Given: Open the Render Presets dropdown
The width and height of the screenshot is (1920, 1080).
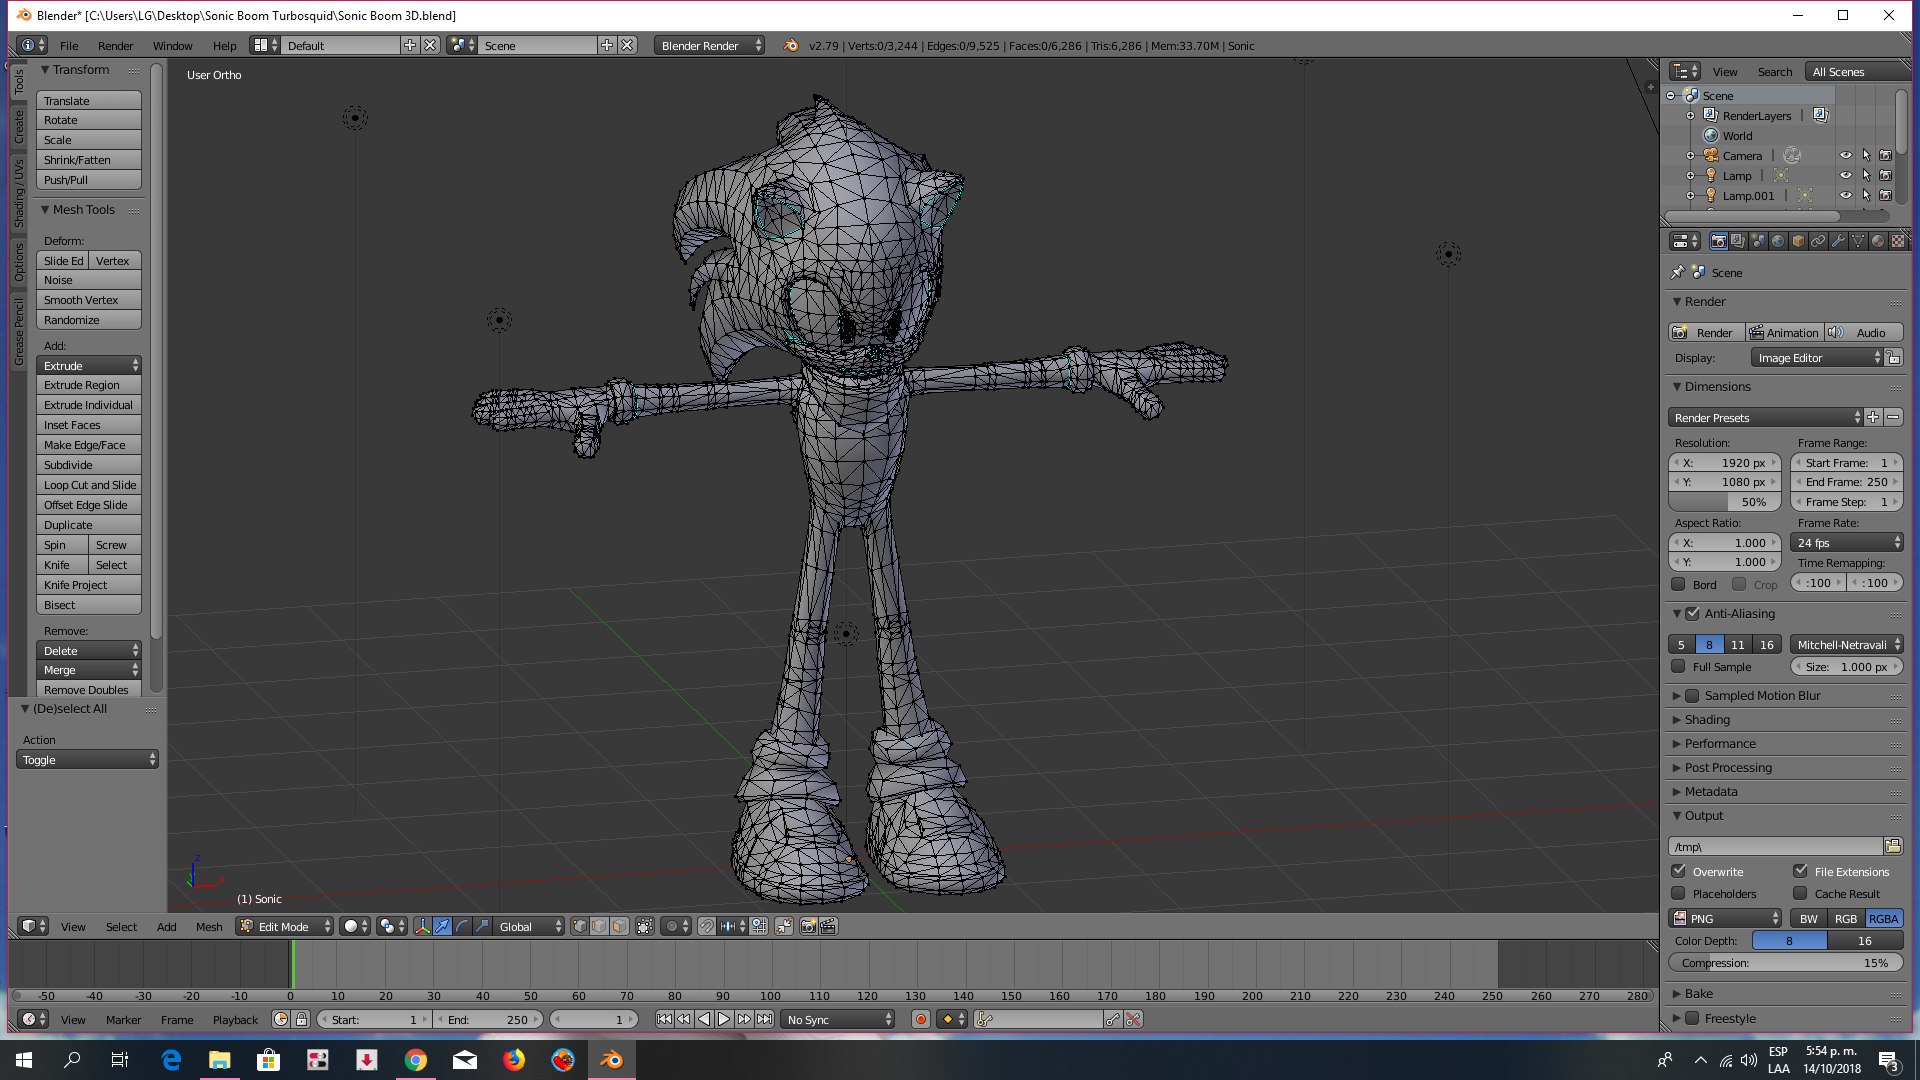Looking at the screenshot, I should [x=1766, y=417].
